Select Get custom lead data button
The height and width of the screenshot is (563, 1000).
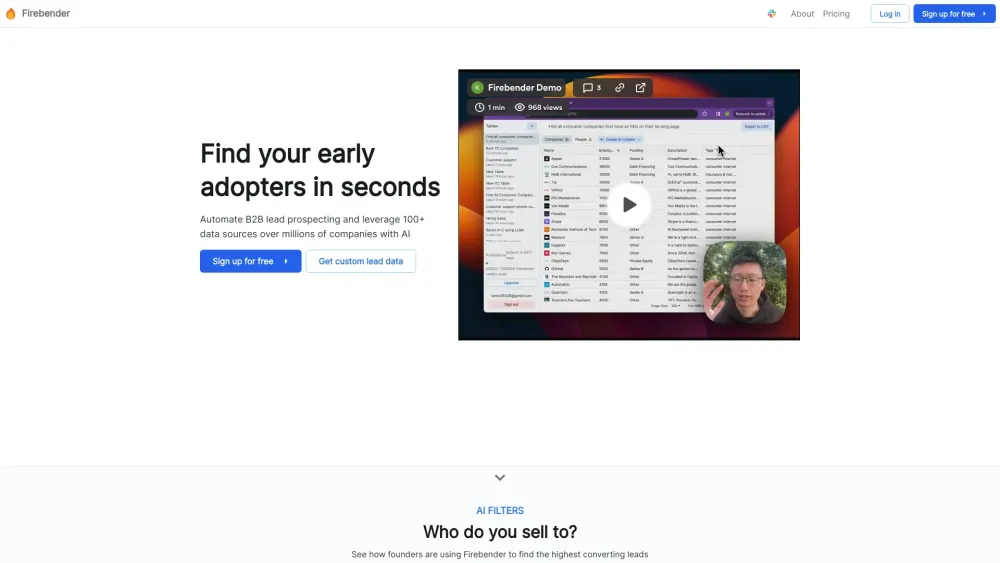(360, 261)
